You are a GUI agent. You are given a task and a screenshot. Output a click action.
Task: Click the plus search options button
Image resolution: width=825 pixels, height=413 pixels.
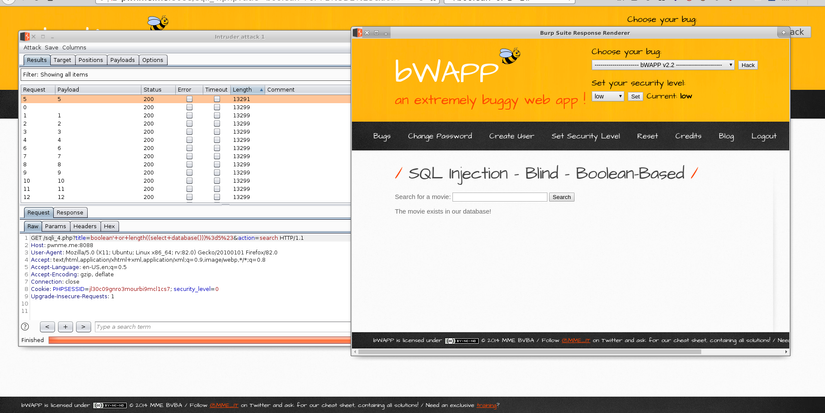(65, 327)
